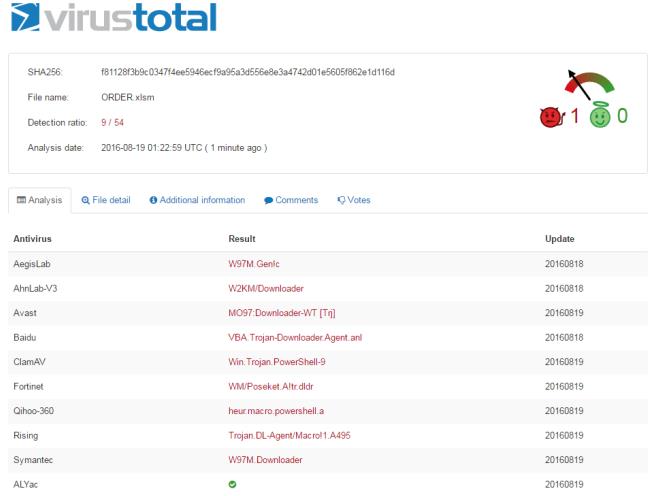Screen dimensions: 656x496
Task: Switch to the Comments tab
Action: pos(291,200)
